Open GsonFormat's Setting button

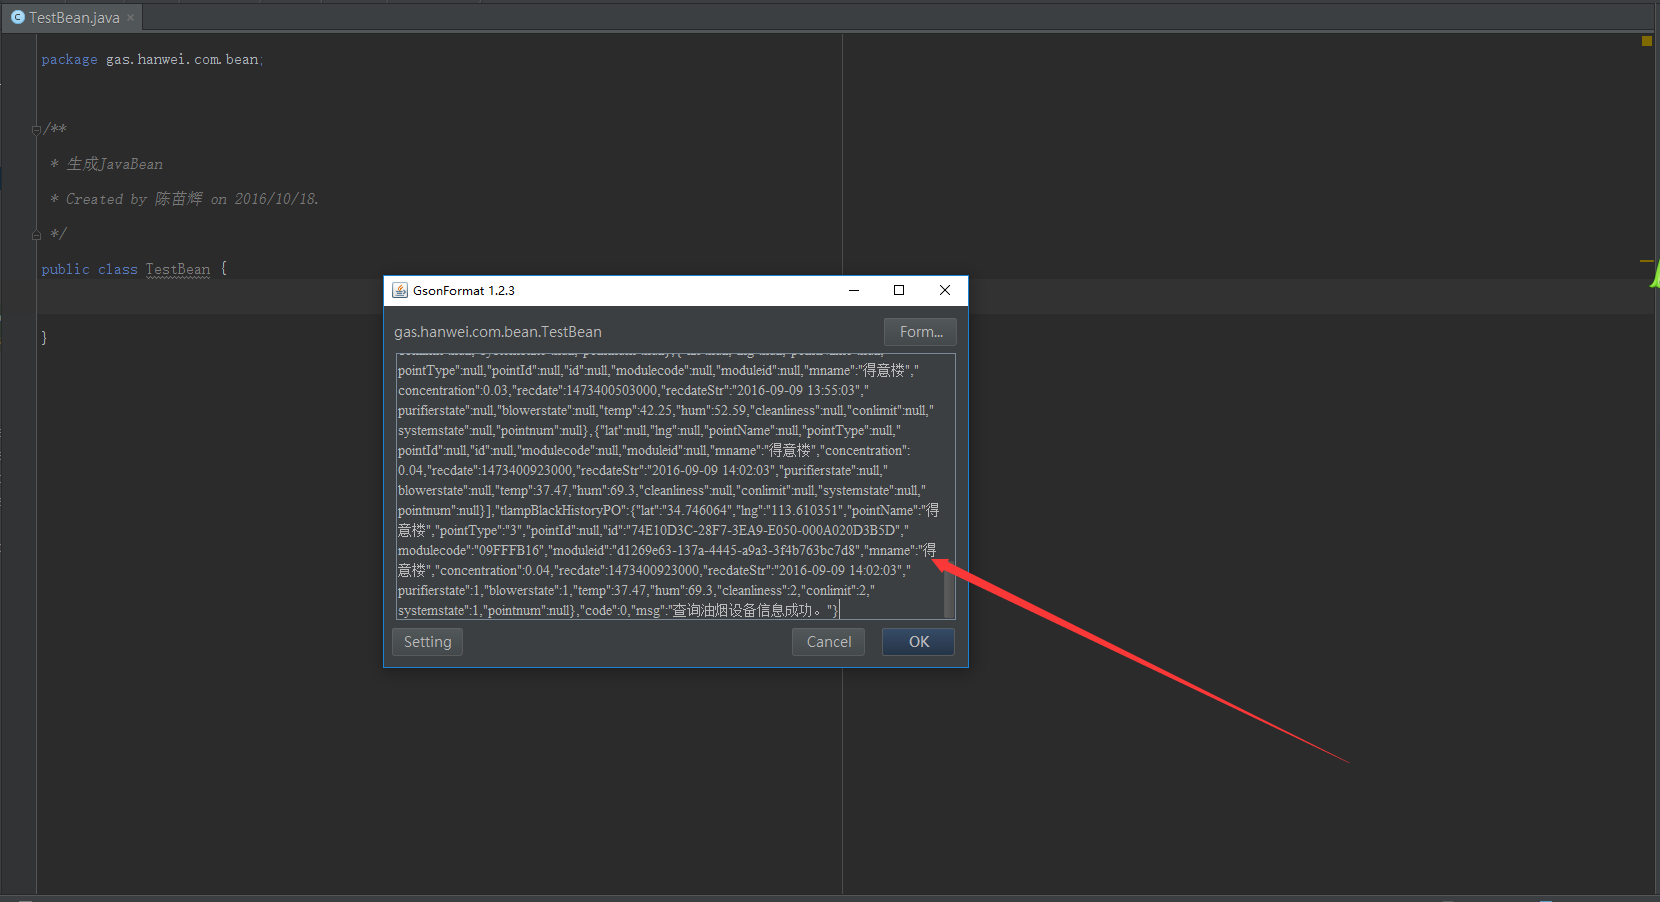coord(427,642)
